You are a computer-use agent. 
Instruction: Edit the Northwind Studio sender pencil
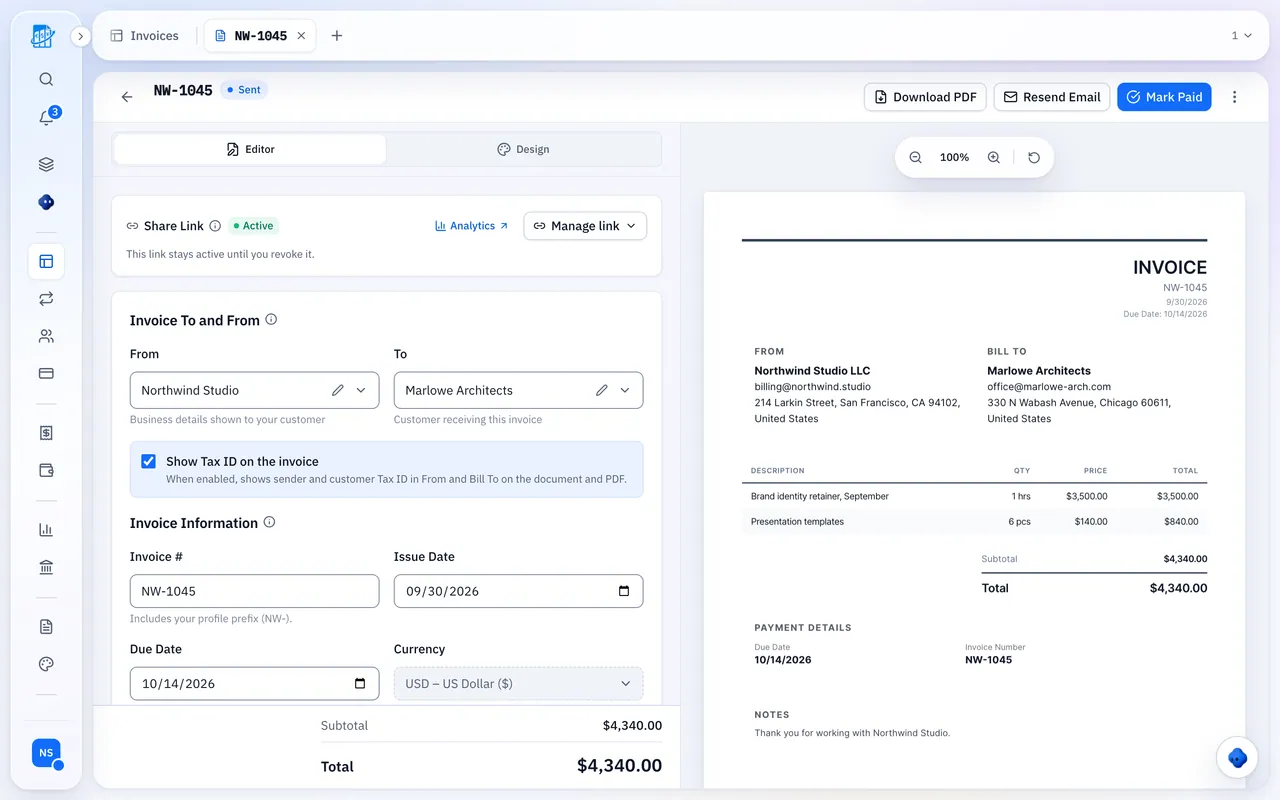(338, 390)
